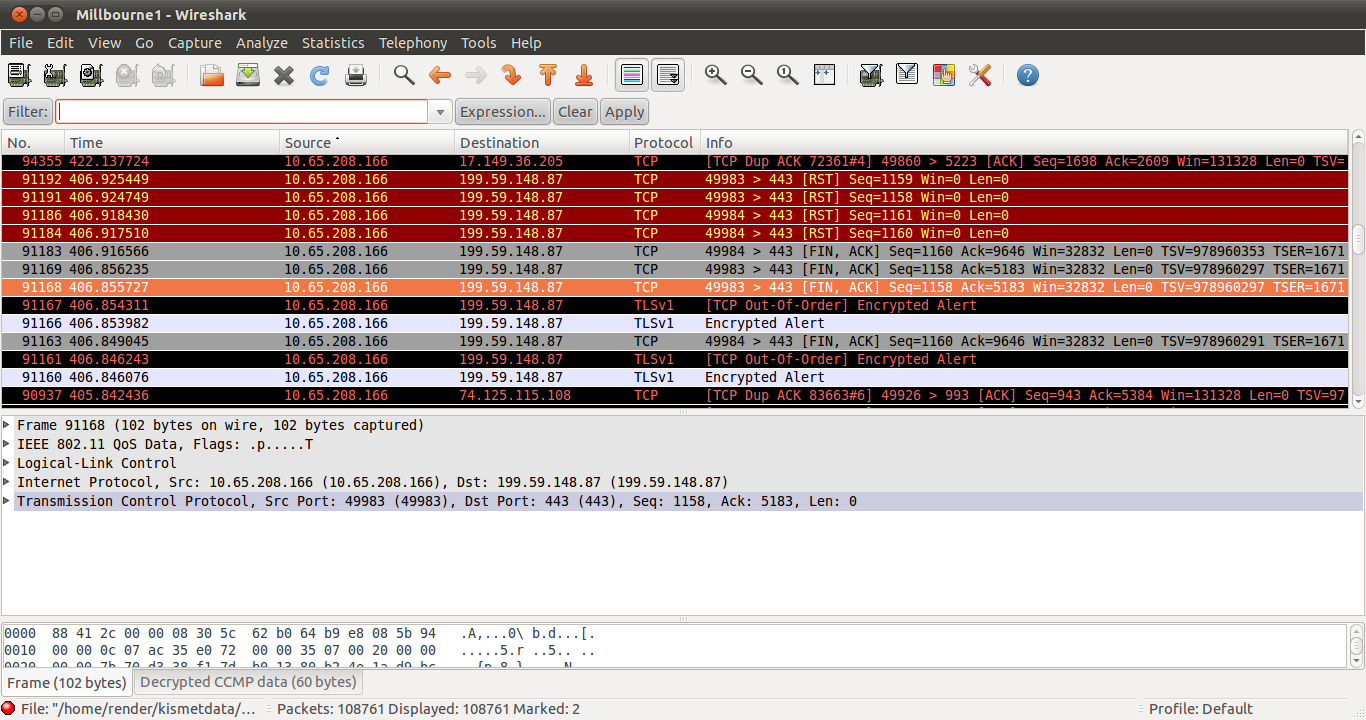Screen dimensions: 1366x720
Task: Close this capture file X icon
Action: (284, 75)
